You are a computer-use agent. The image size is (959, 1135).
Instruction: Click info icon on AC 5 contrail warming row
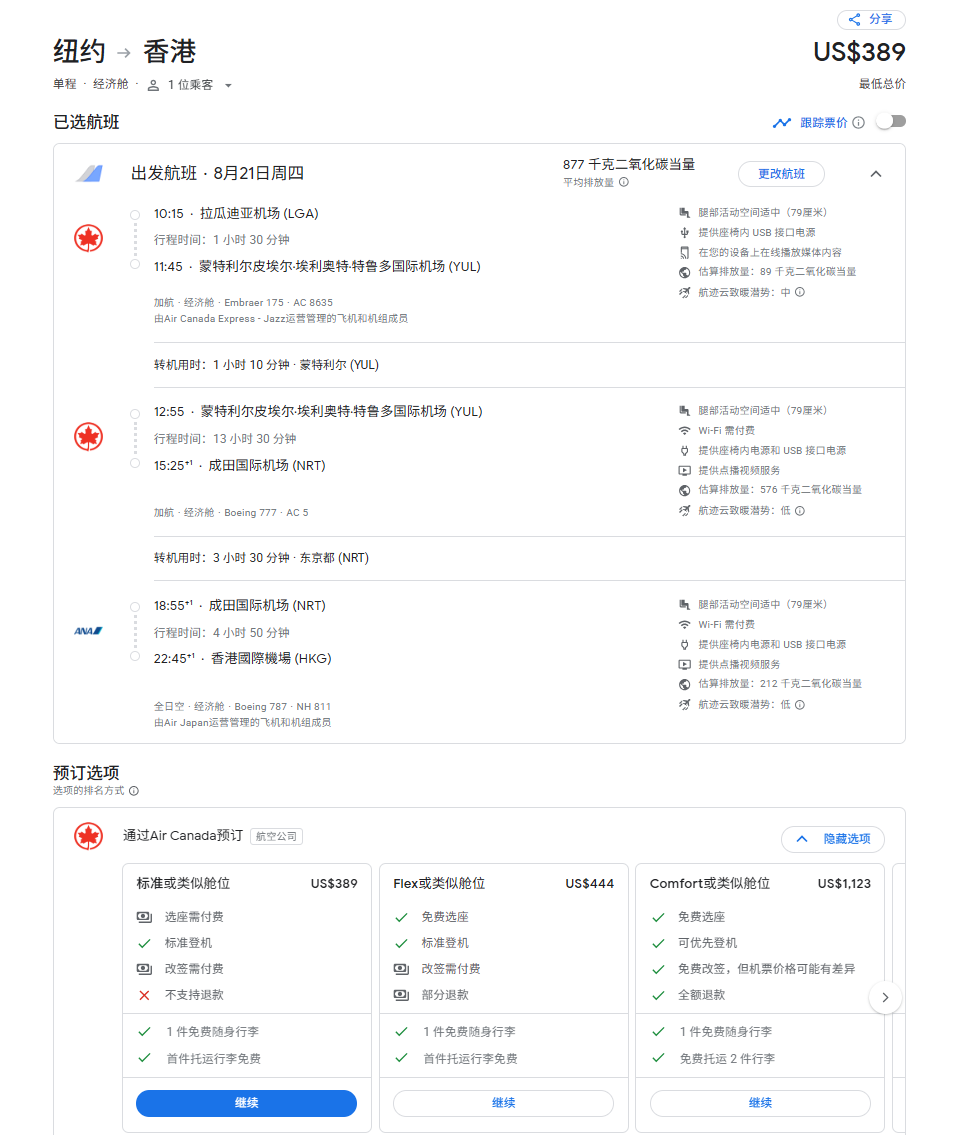pyautogui.click(x=800, y=510)
